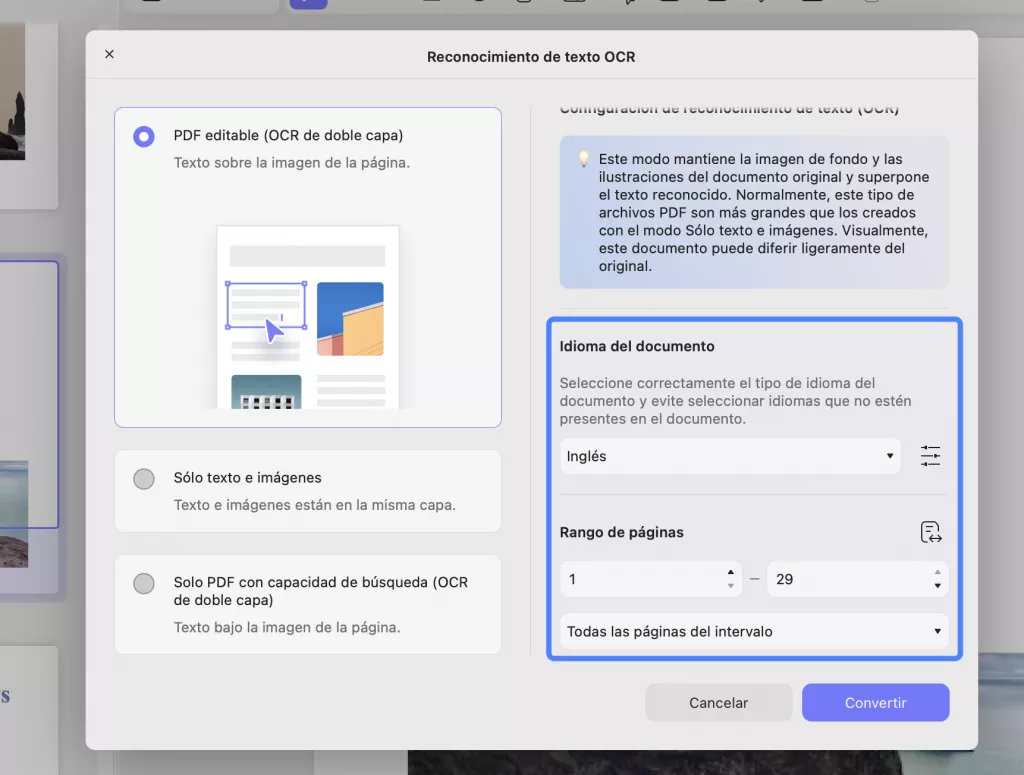The height and width of the screenshot is (775, 1024).
Task: Click text 'Texto sobre la imagen de la página.'
Action: click(292, 163)
